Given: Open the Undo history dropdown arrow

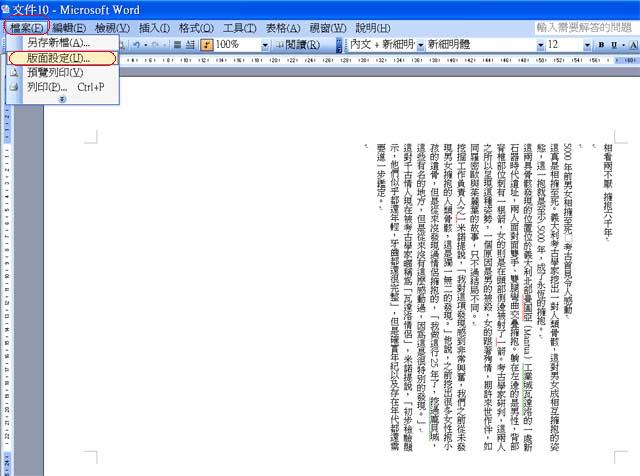Looking at the screenshot, I should (145, 45).
